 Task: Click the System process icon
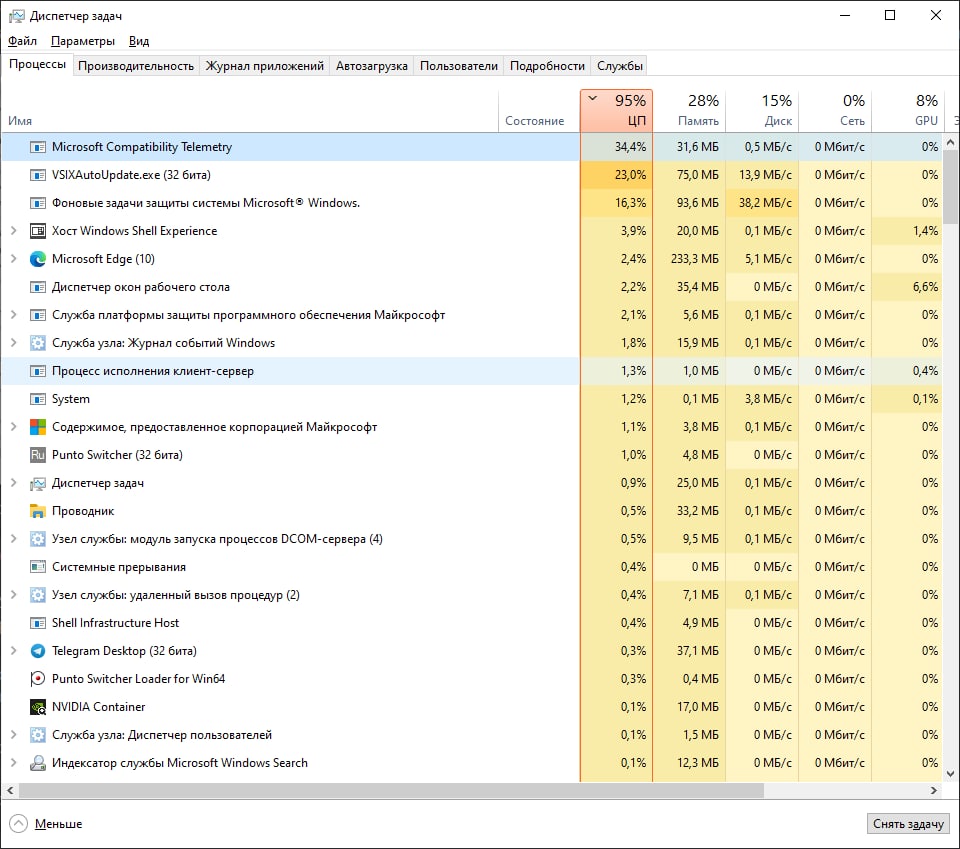click(38, 399)
